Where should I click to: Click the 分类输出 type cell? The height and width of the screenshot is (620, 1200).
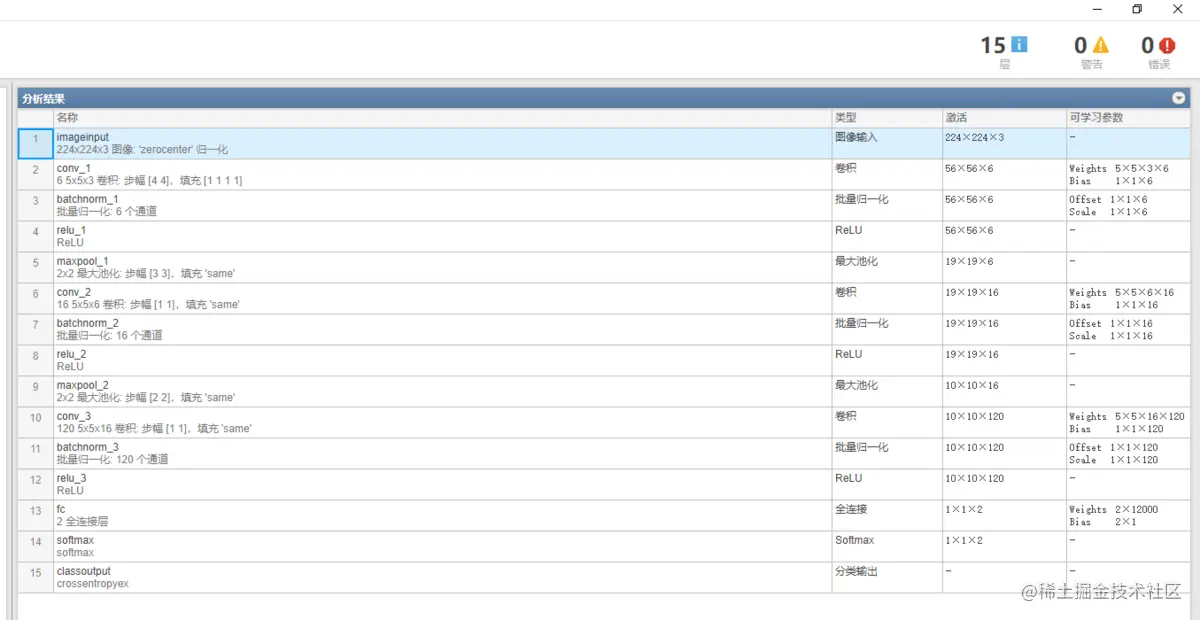click(x=887, y=577)
